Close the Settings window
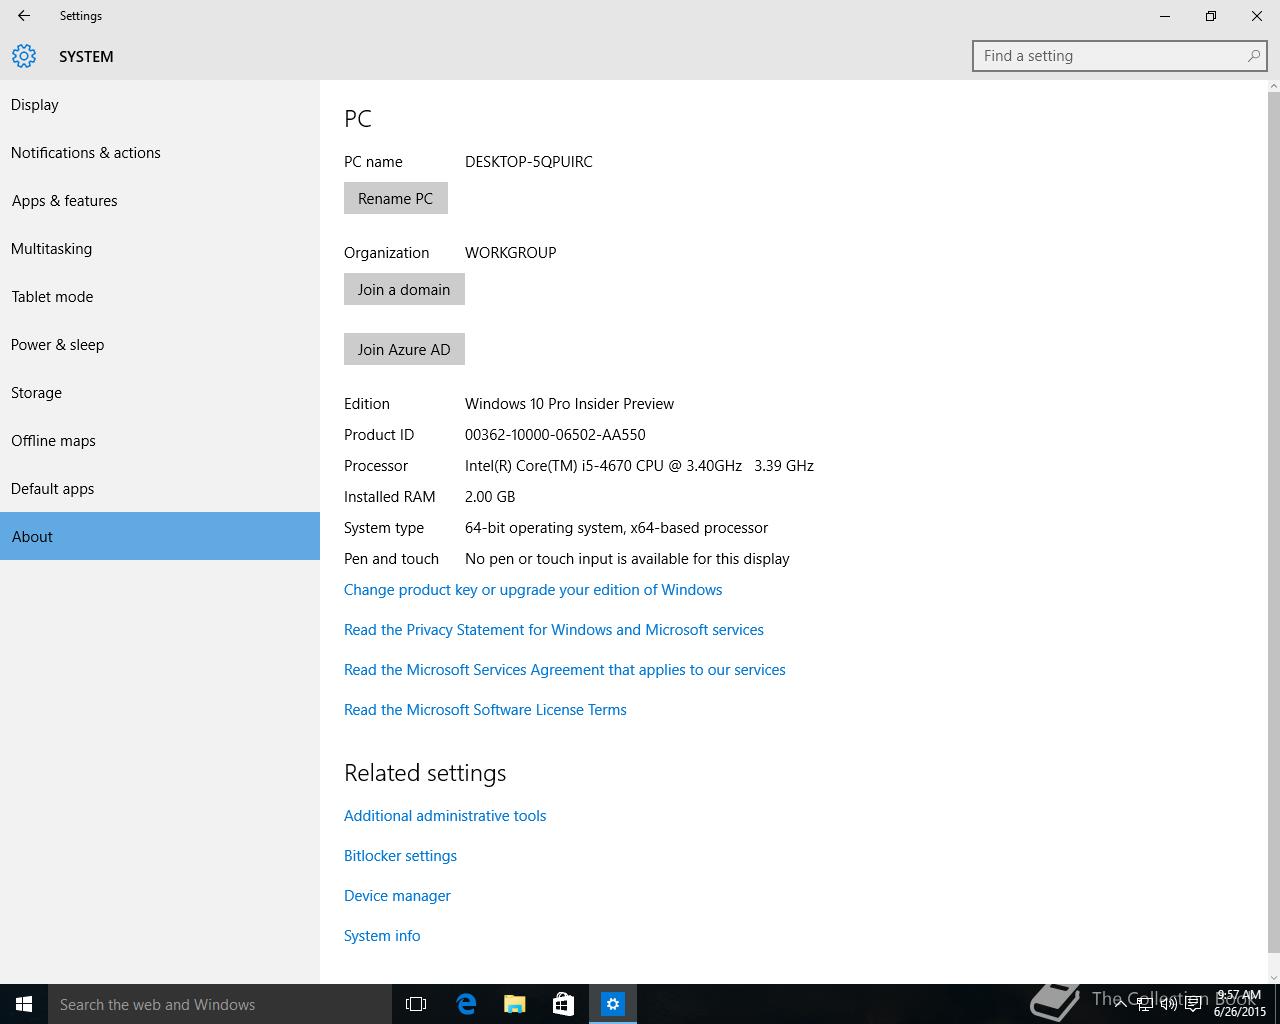Screen dimensions: 1280x1024 [1257, 16]
